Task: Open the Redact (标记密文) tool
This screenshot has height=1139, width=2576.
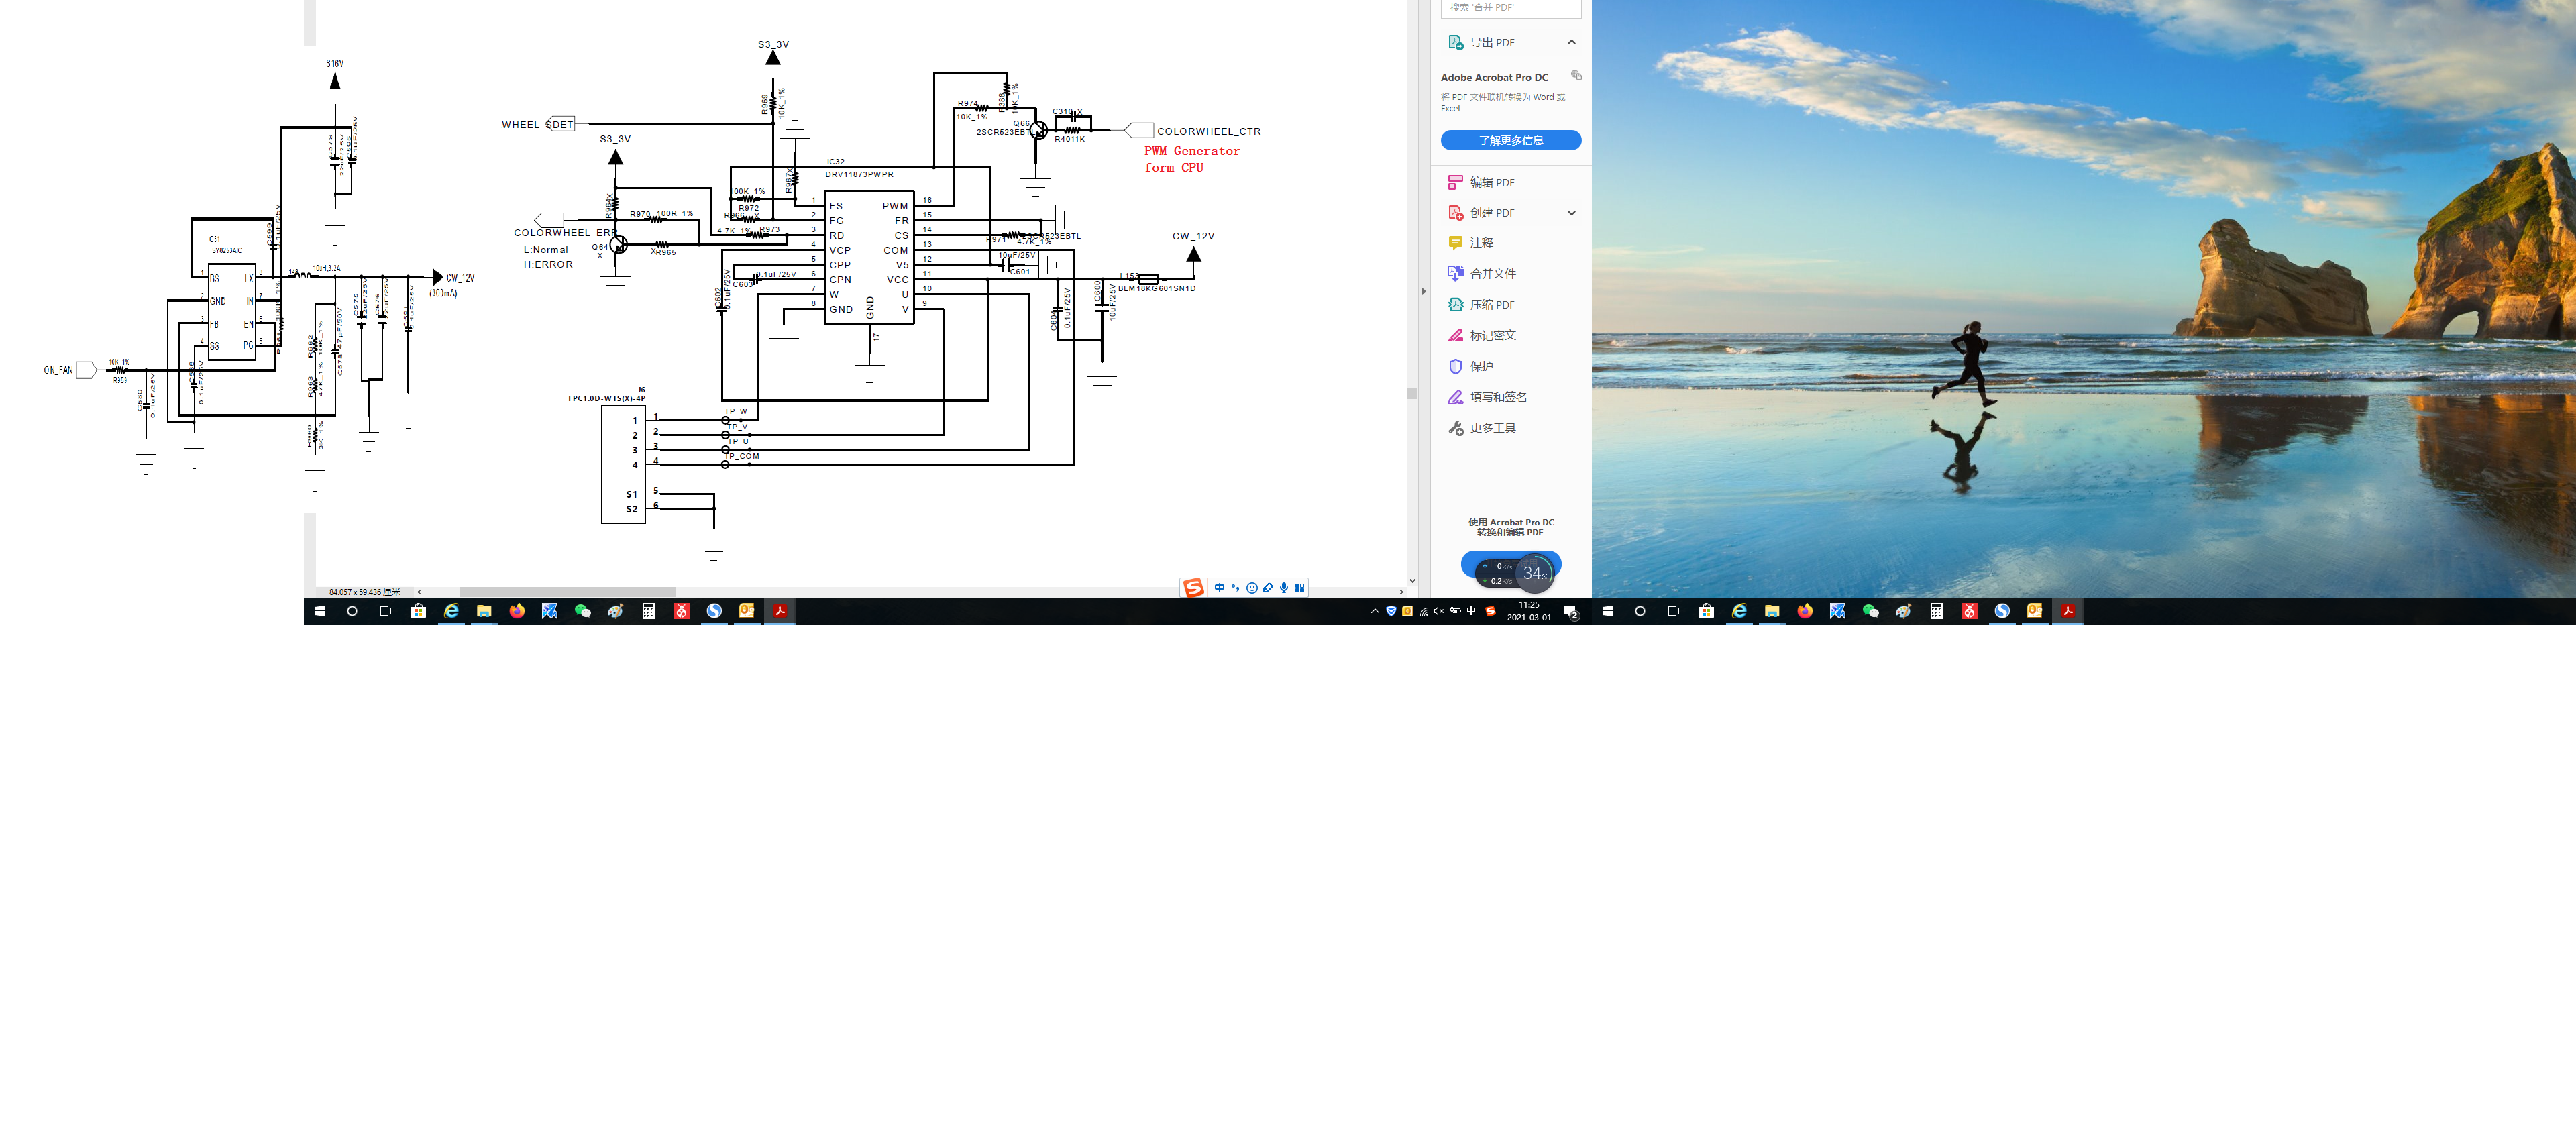Action: coord(1492,336)
